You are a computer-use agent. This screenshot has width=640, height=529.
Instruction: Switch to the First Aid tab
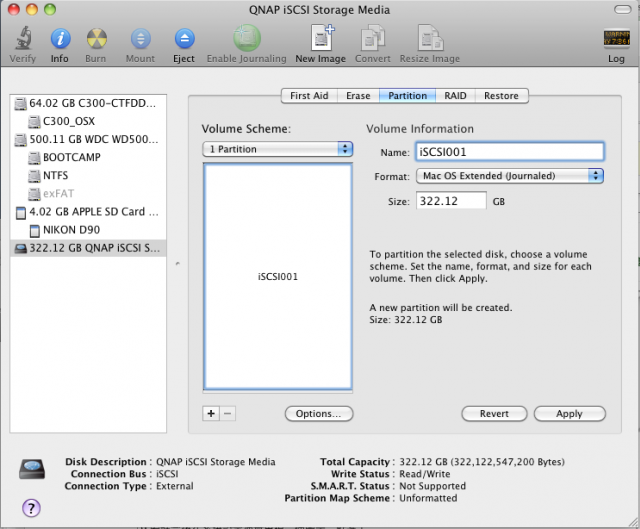tap(309, 96)
